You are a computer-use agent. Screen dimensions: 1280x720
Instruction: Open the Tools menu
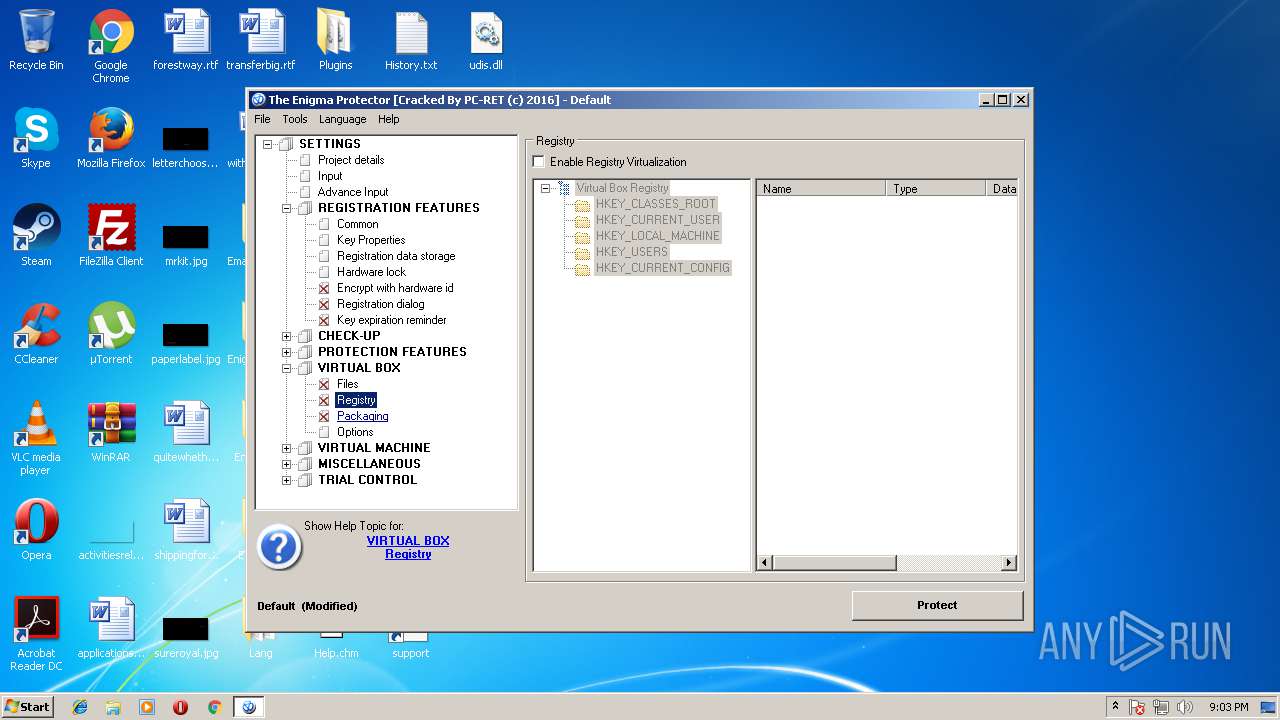point(295,119)
